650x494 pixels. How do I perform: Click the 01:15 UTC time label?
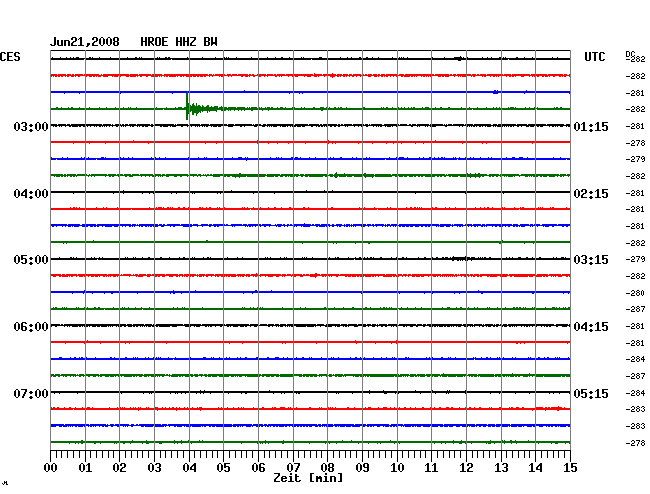click(x=591, y=126)
